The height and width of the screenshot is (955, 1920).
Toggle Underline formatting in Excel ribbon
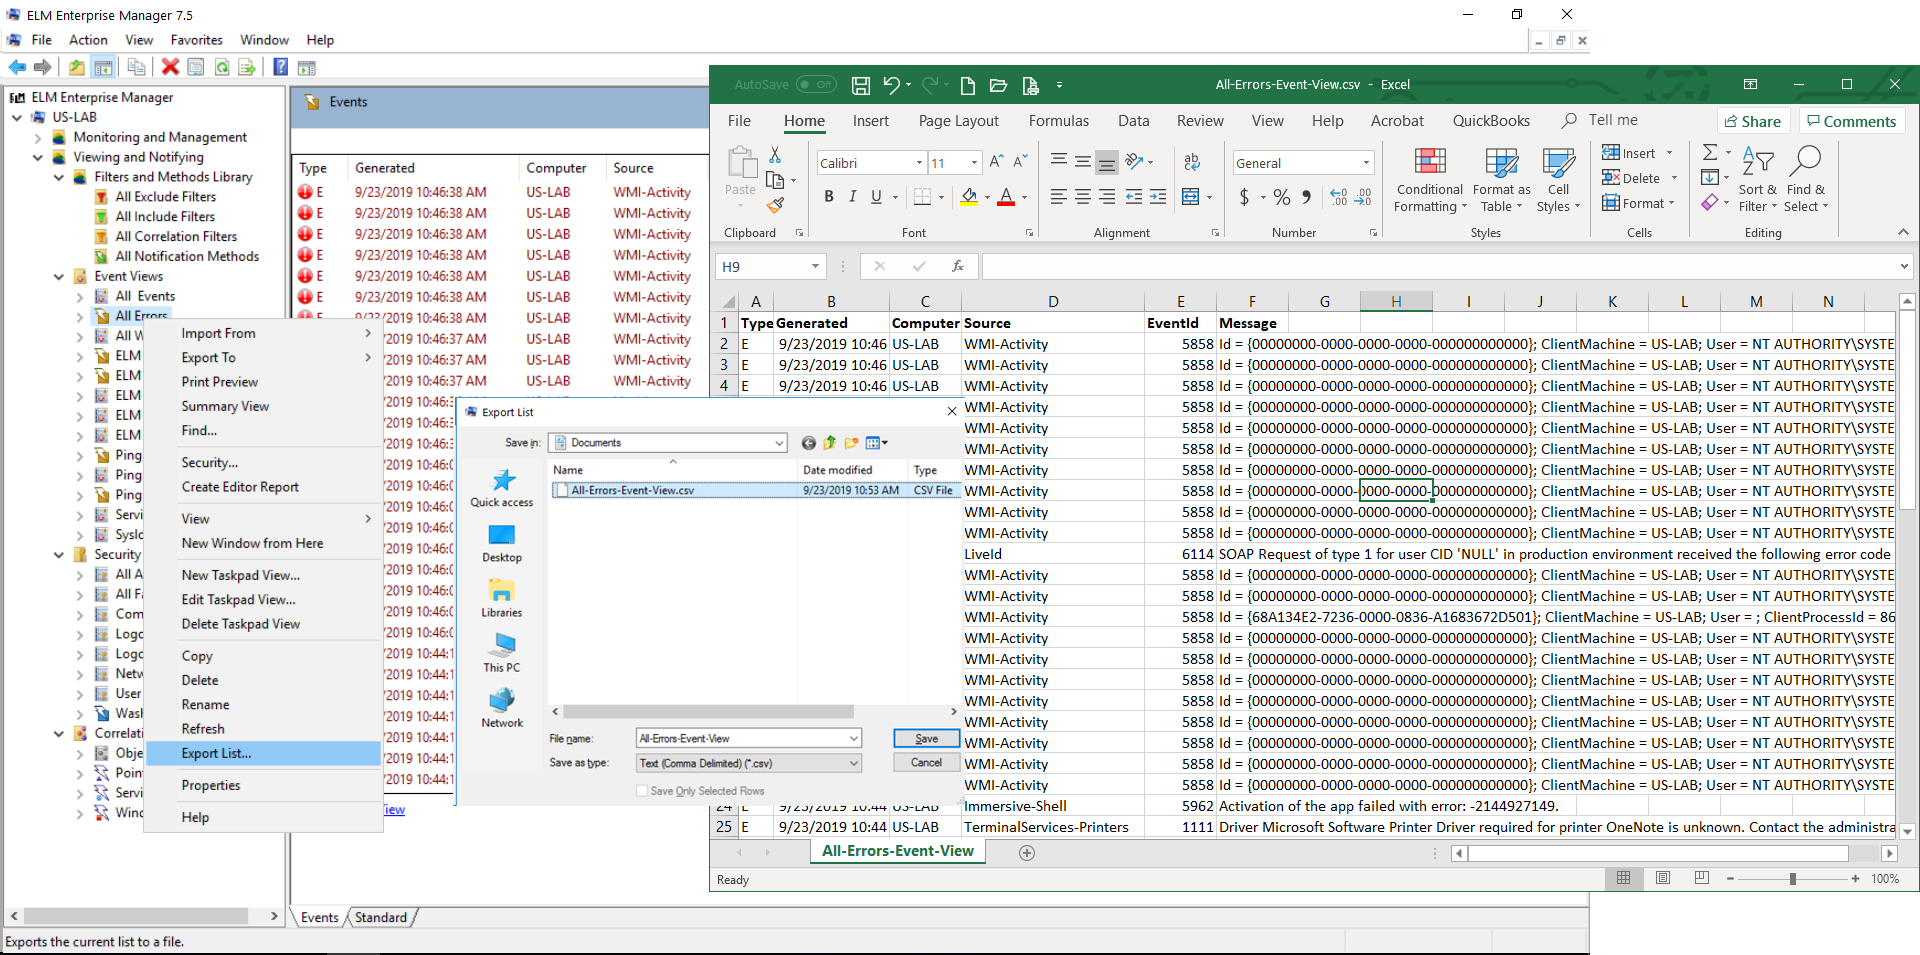(x=876, y=197)
